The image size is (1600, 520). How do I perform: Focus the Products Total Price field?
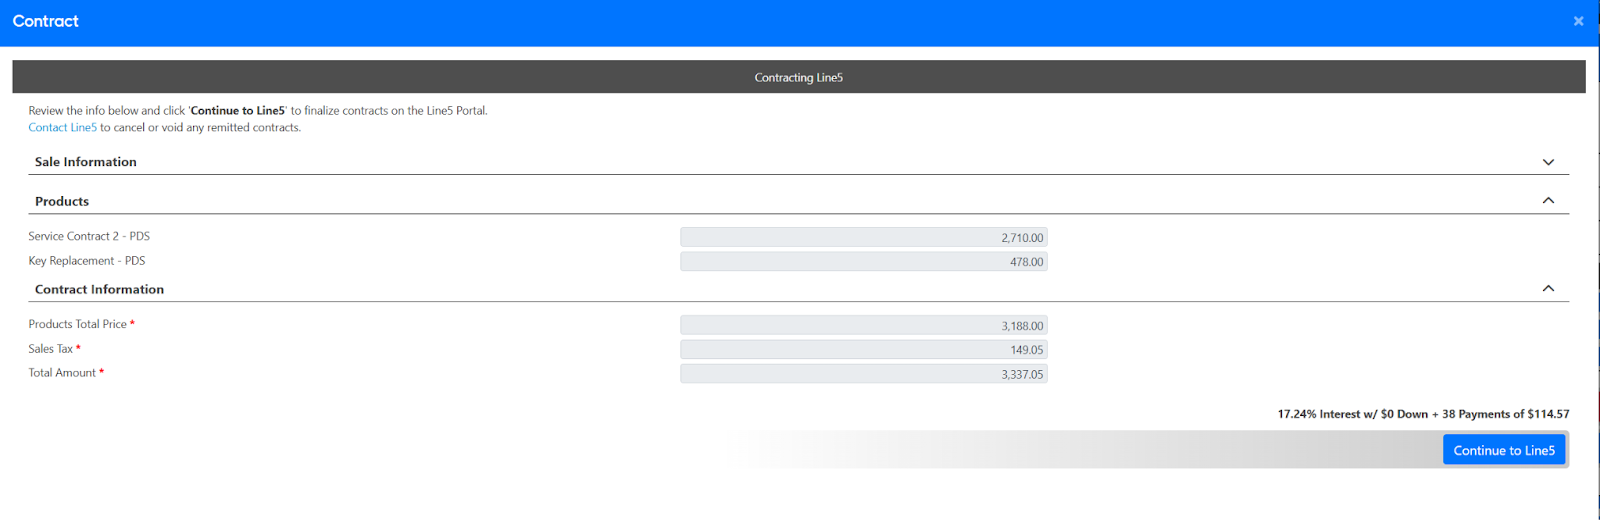pos(863,326)
